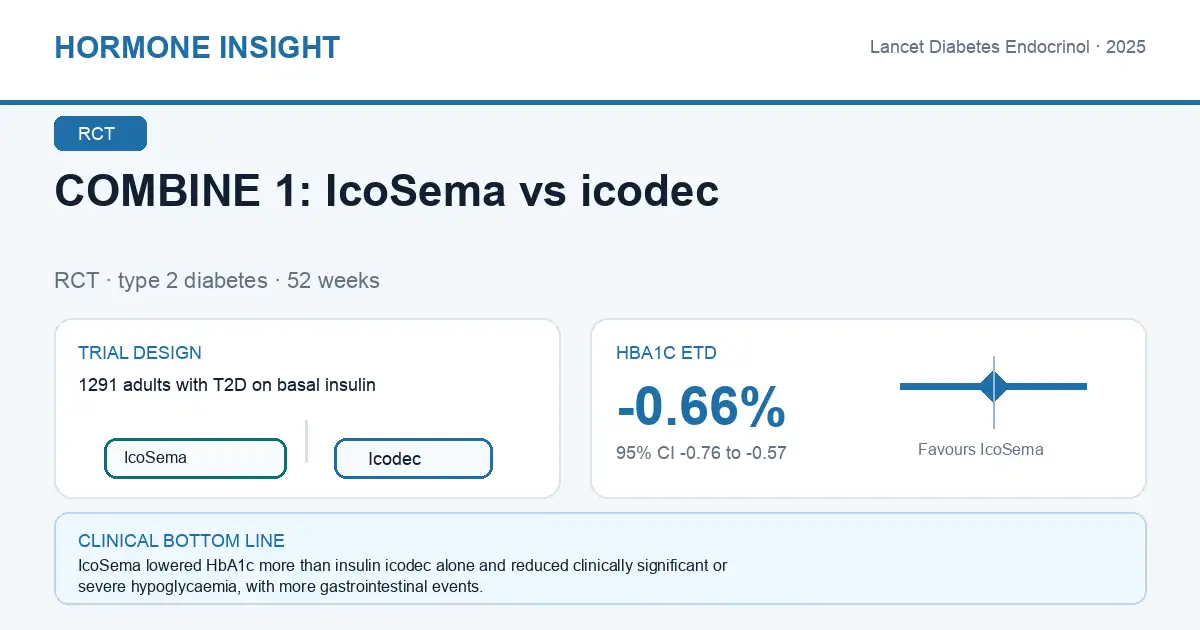This screenshot has height=630, width=1200.
Task: Click the Favours IcoSema label
Action: pyautogui.click(x=981, y=450)
